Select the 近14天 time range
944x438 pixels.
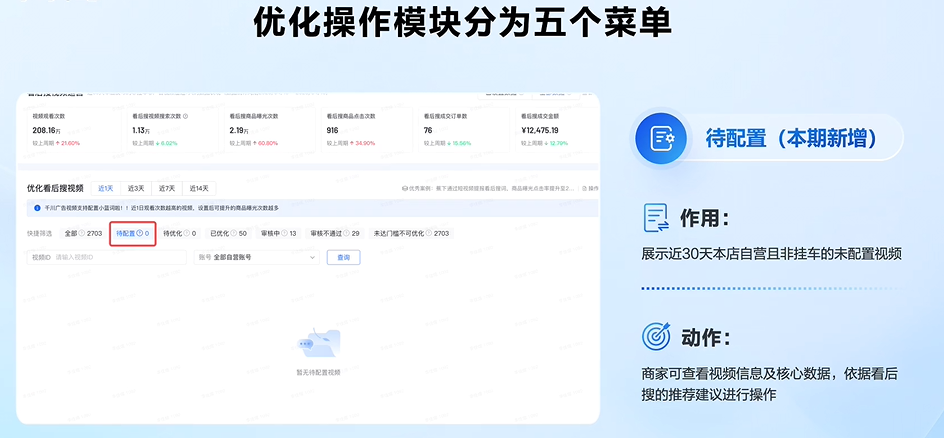coord(199,188)
